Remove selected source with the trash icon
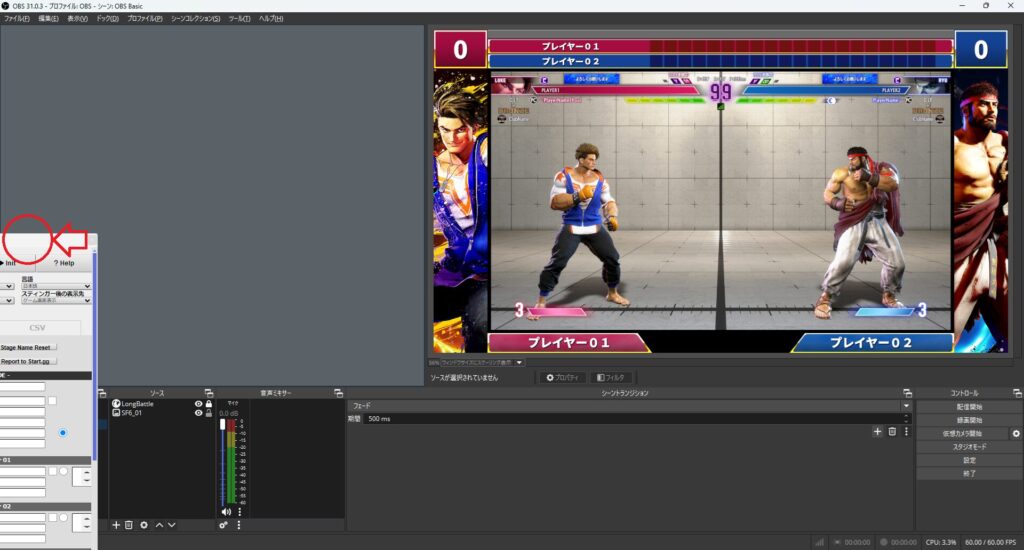 129,525
